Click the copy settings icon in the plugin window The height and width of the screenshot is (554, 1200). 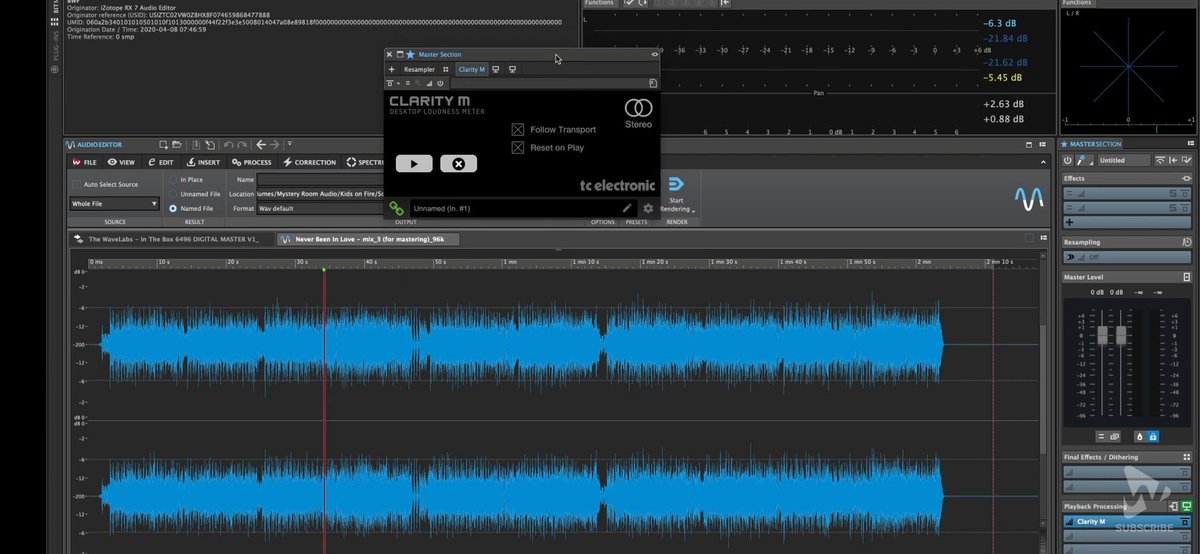pos(652,83)
